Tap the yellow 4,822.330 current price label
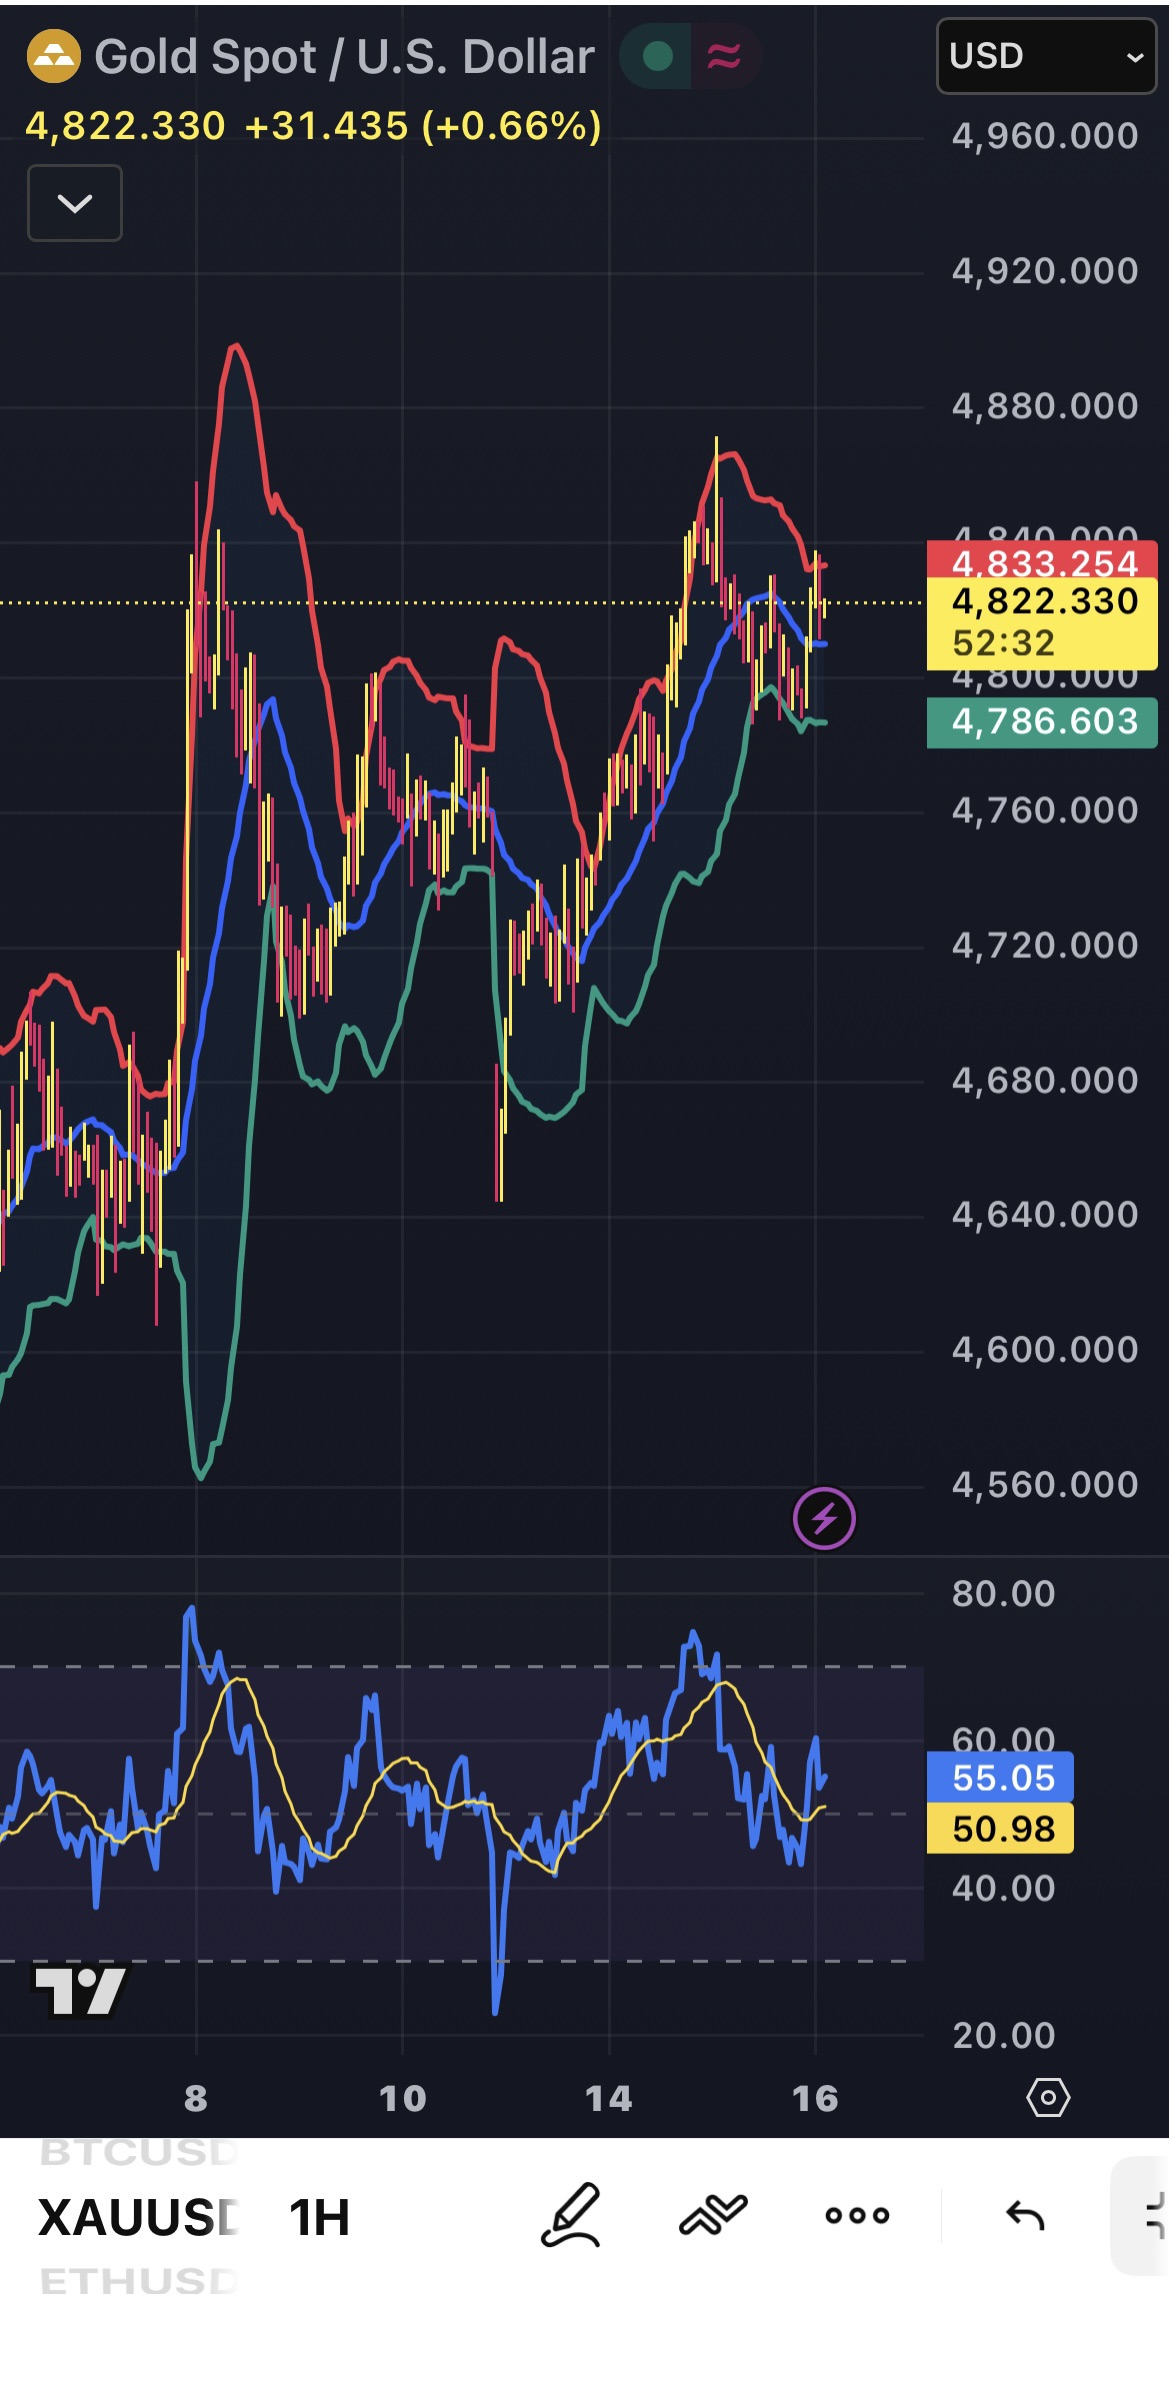 click(1042, 602)
